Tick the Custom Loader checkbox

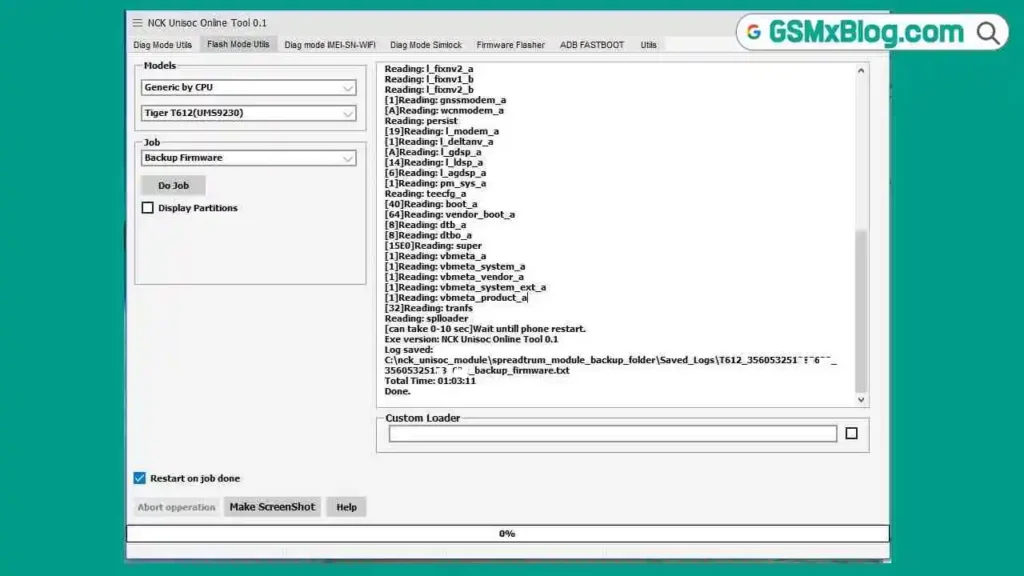851,433
